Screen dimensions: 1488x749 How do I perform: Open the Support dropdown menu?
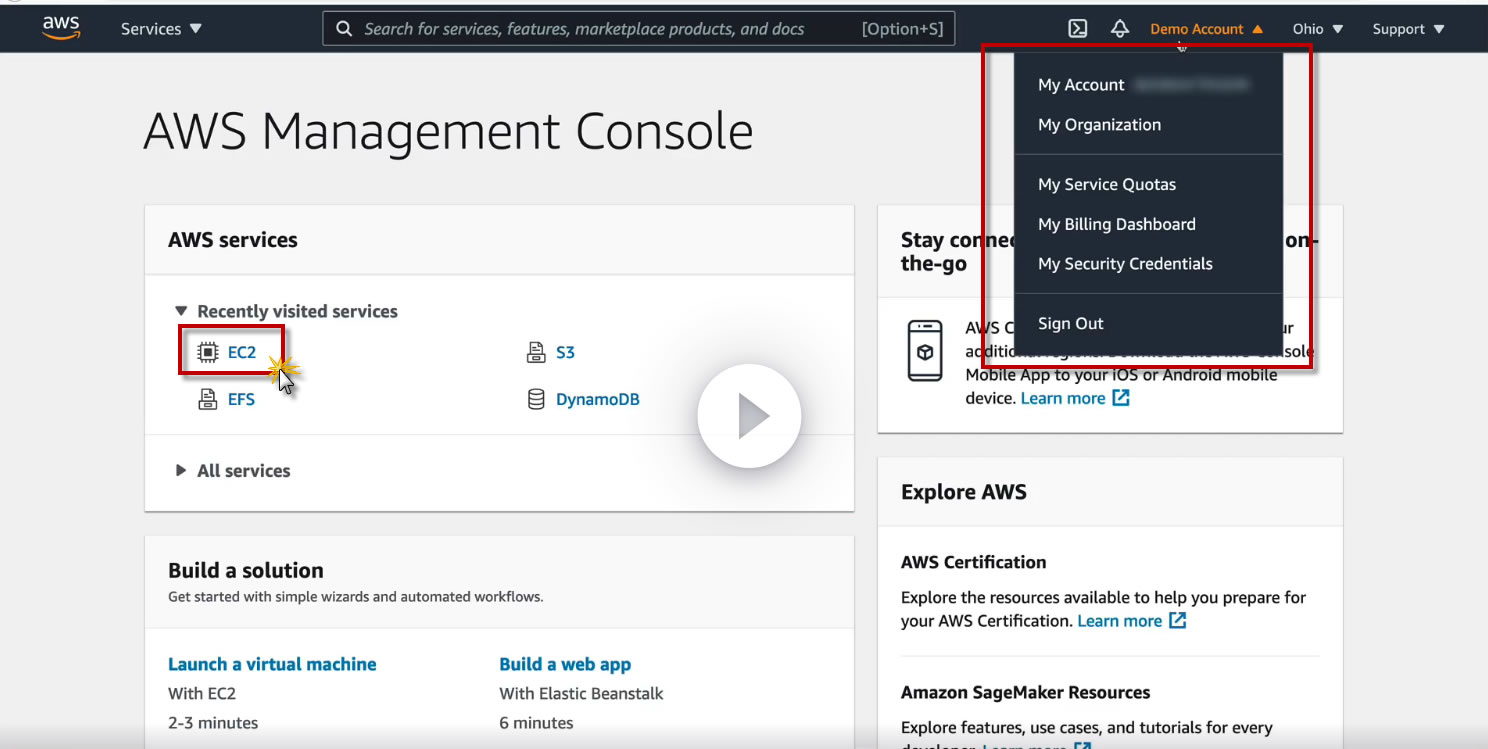(x=1408, y=29)
